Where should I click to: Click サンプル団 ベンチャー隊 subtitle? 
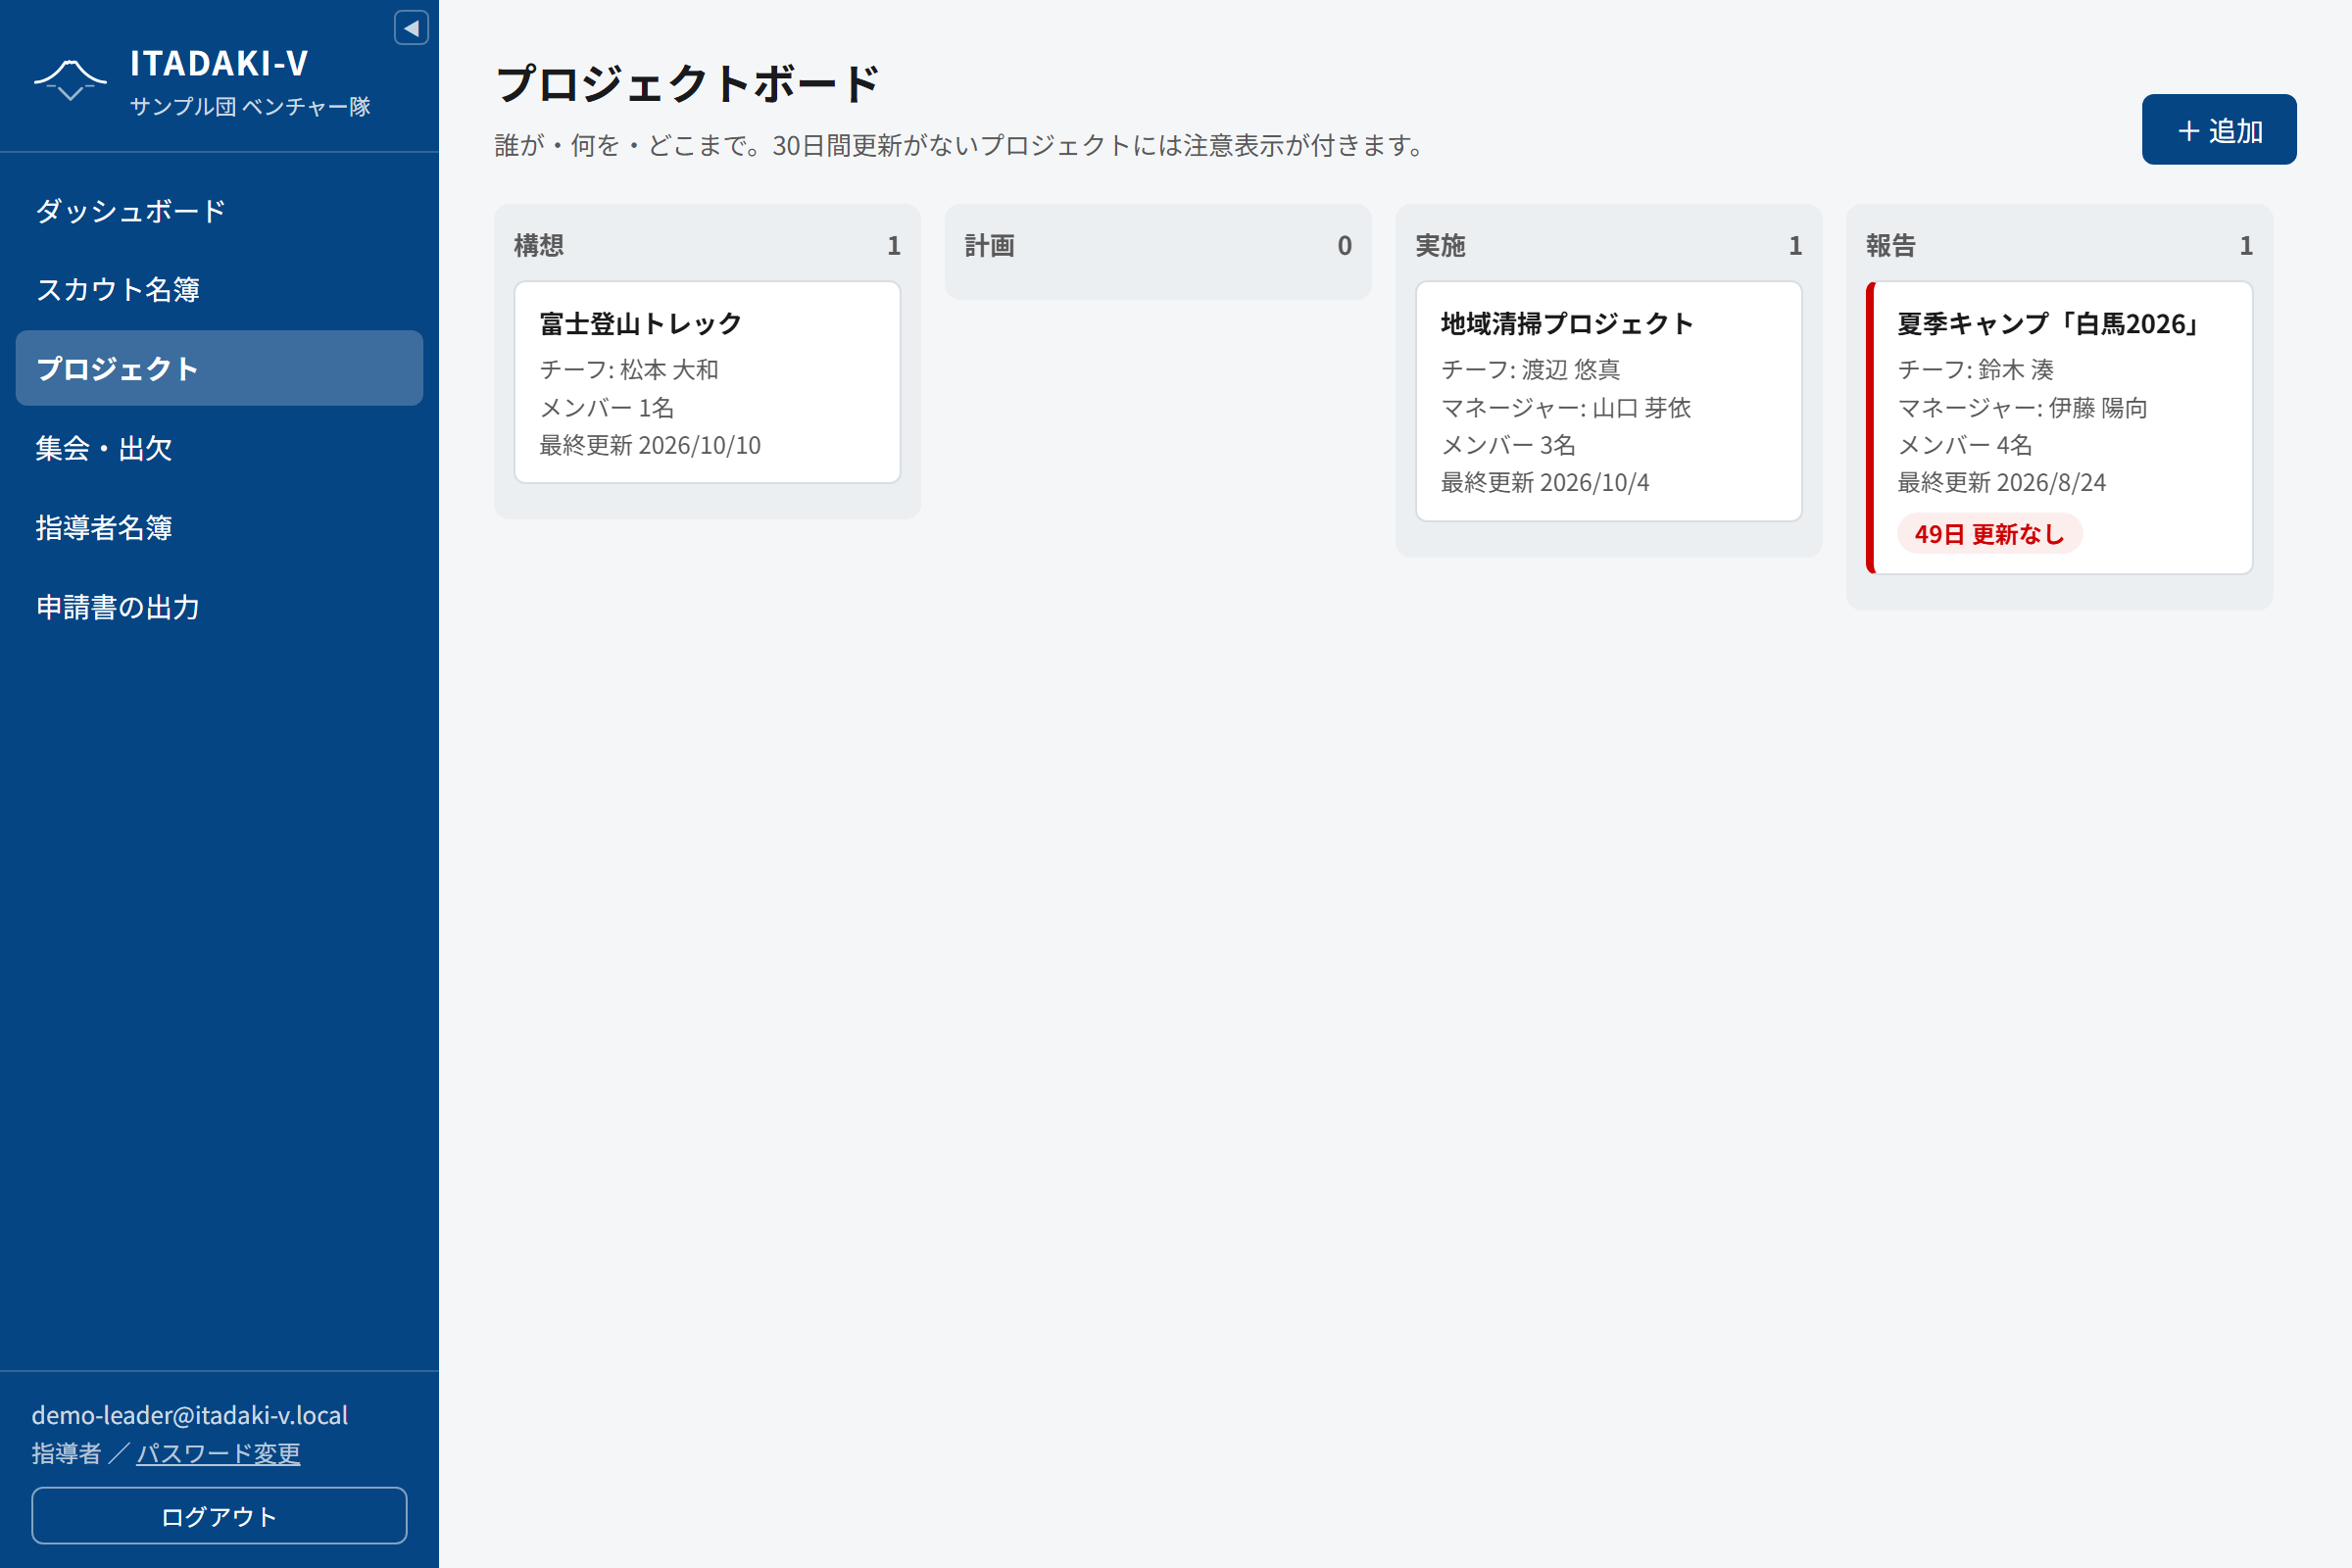250,106
